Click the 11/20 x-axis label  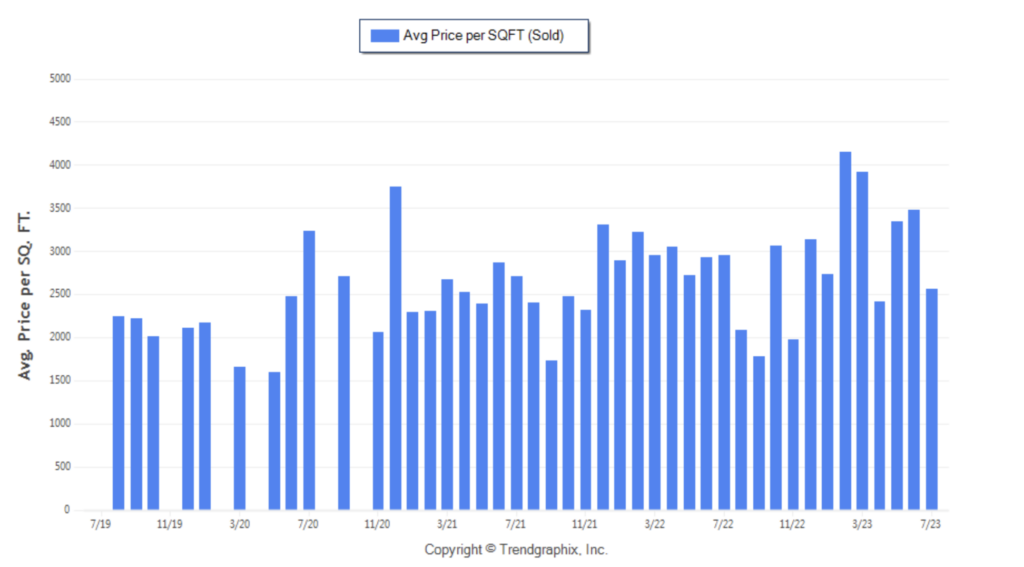[377, 524]
